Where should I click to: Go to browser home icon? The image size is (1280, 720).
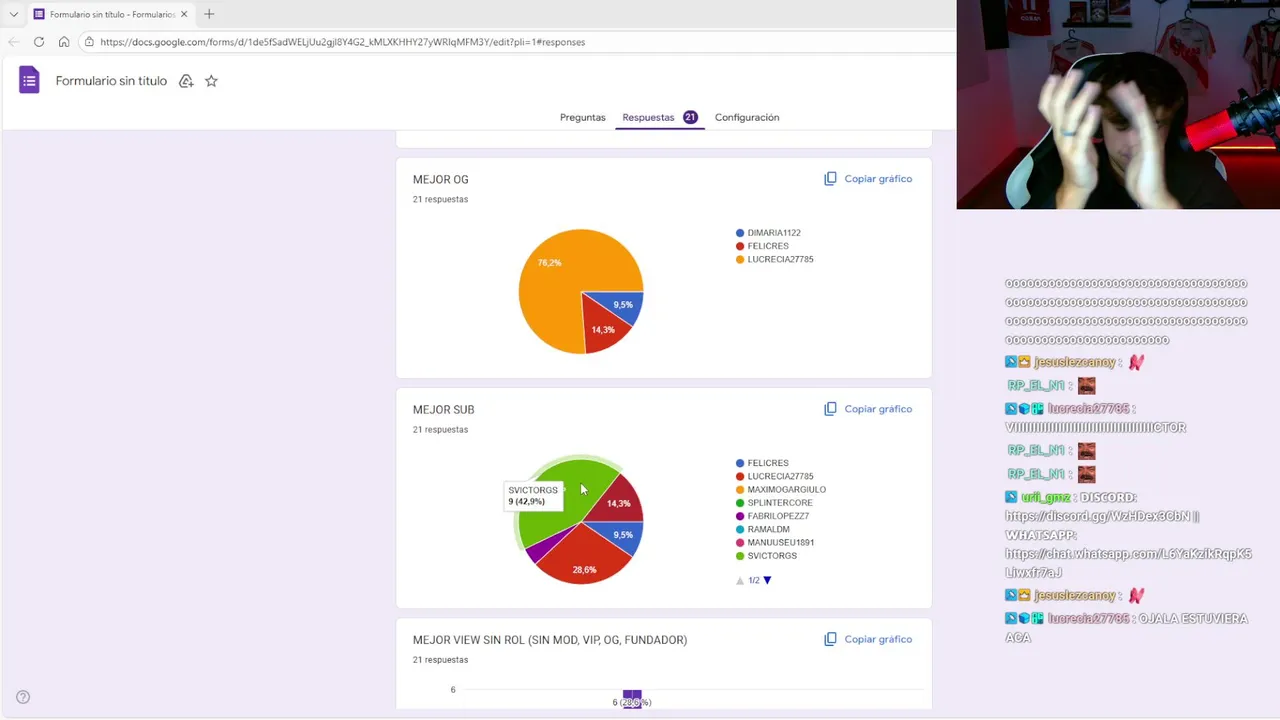pos(64,42)
